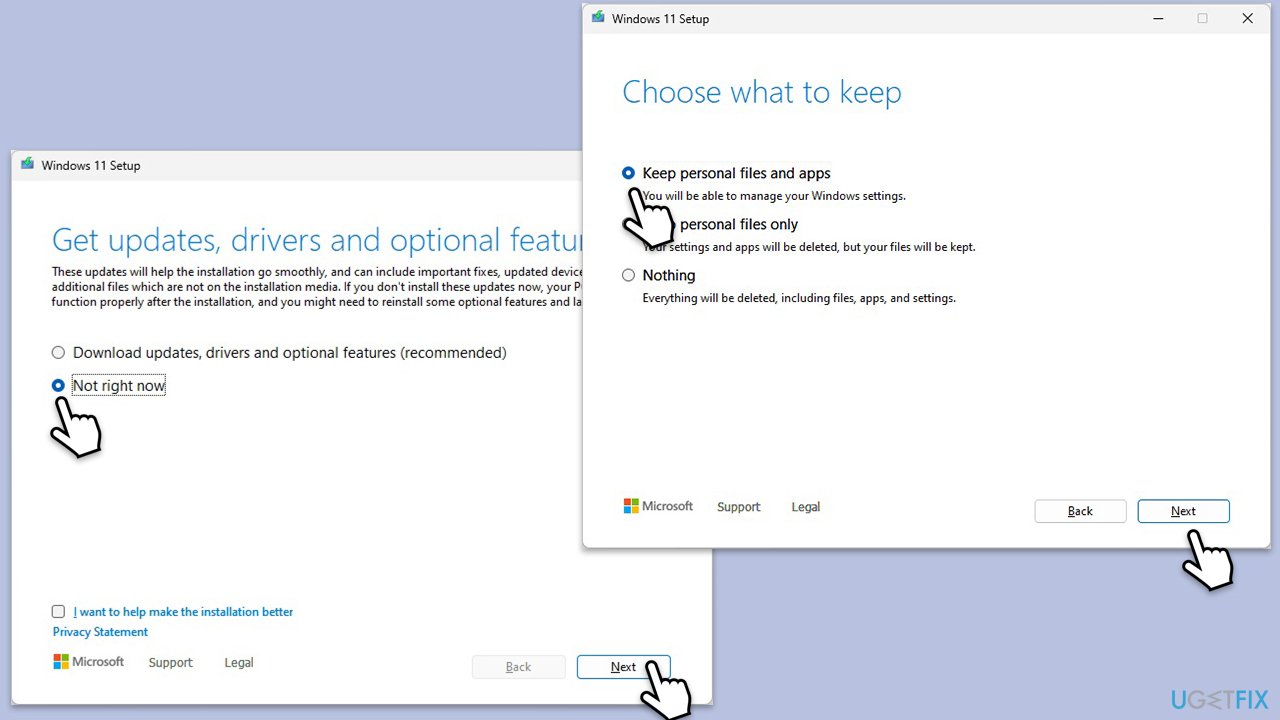Click the 'Get updates, drivers' heading
The width and height of the screenshot is (1280, 720).
click(x=317, y=240)
